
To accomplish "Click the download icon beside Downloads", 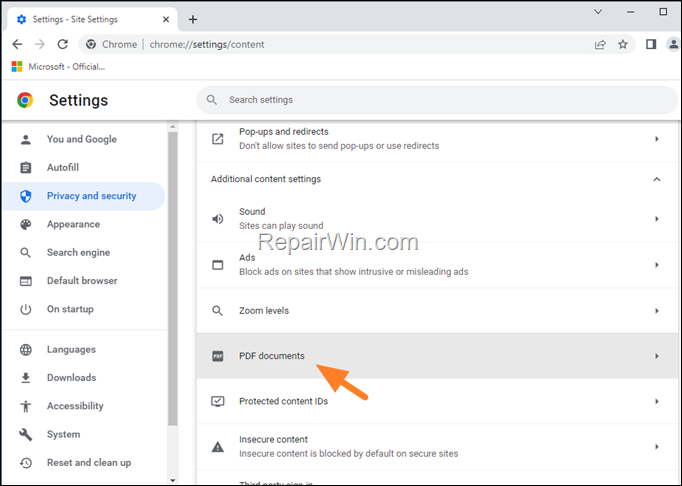I will tap(26, 378).
